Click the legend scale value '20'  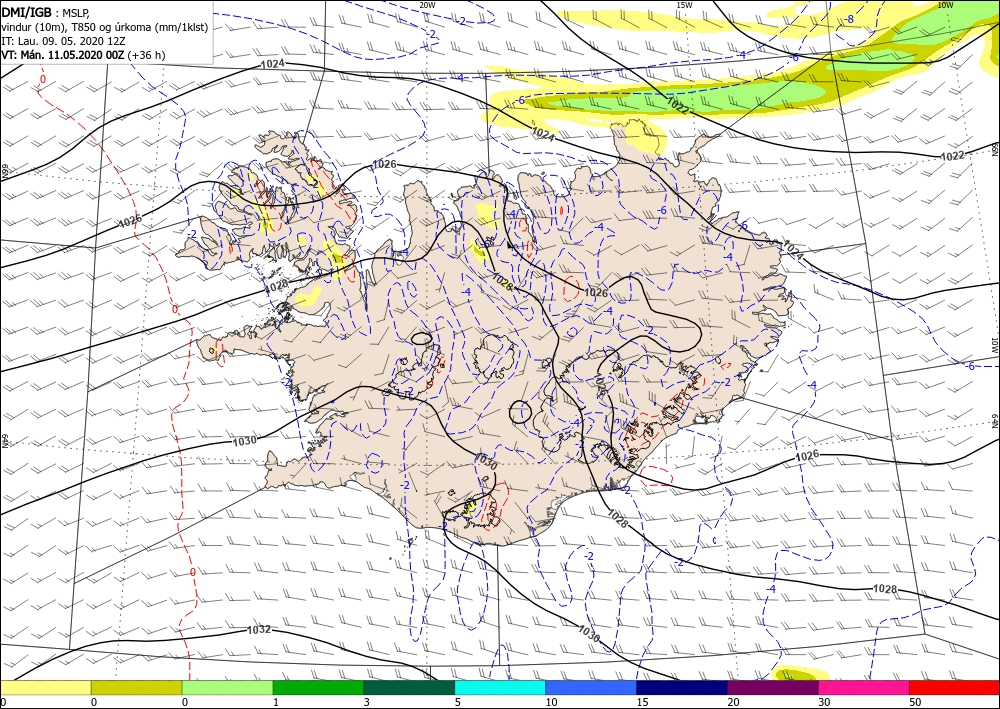(733, 702)
